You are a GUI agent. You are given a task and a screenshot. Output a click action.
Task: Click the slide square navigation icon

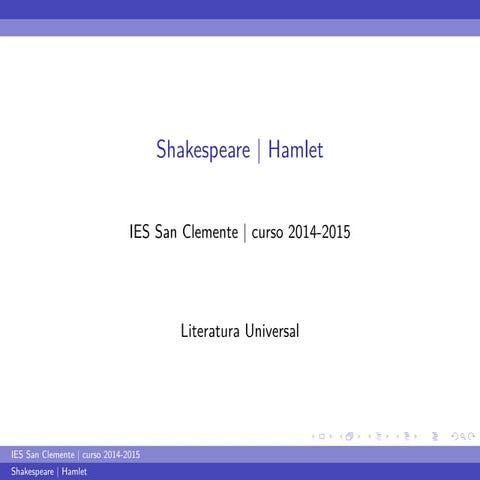point(322,436)
